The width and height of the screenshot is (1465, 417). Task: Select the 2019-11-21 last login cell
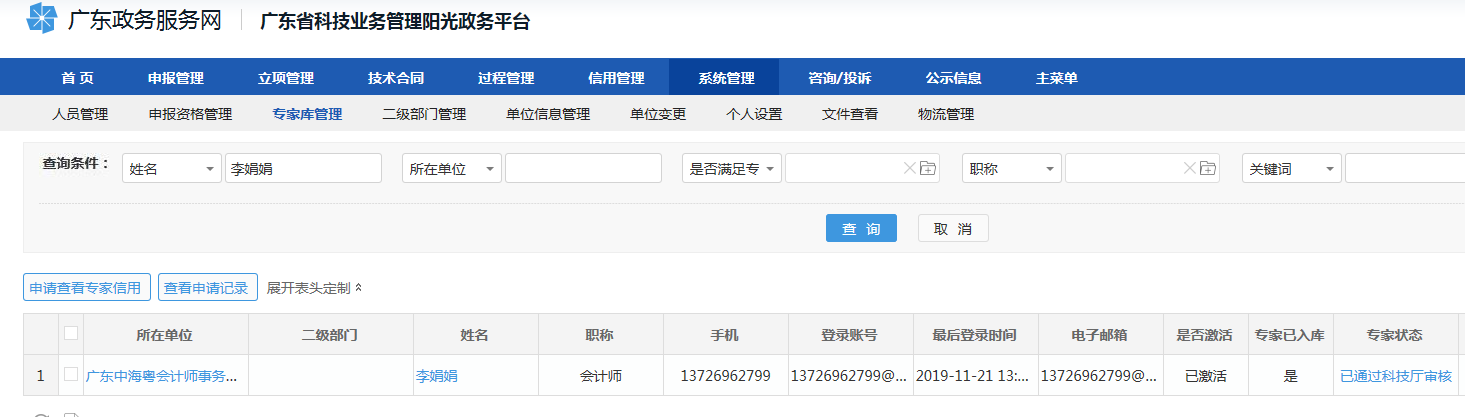(x=975, y=376)
